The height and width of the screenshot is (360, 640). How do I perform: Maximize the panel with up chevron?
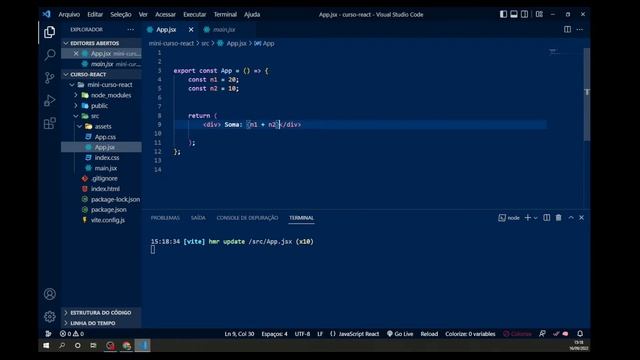point(571,218)
